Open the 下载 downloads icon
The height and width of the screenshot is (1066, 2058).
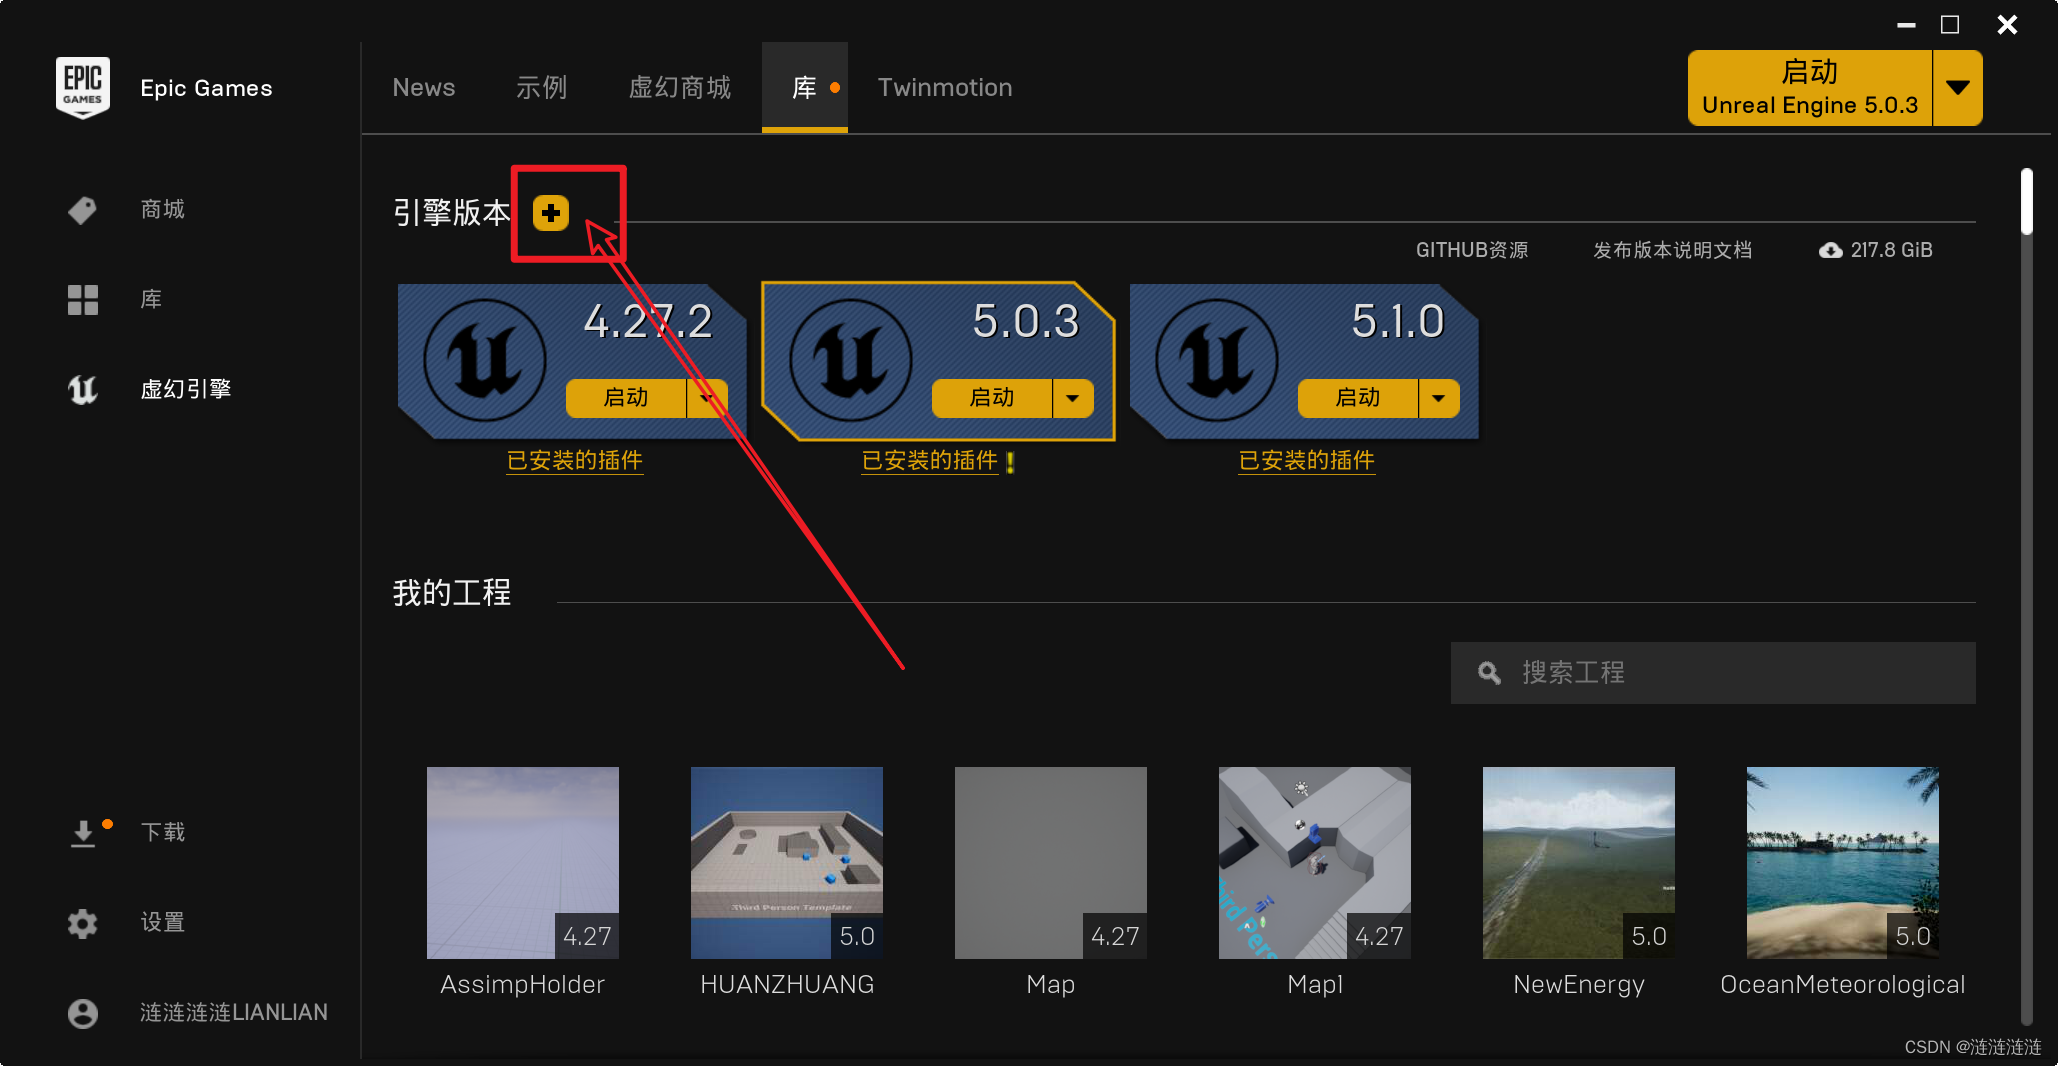(83, 832)
